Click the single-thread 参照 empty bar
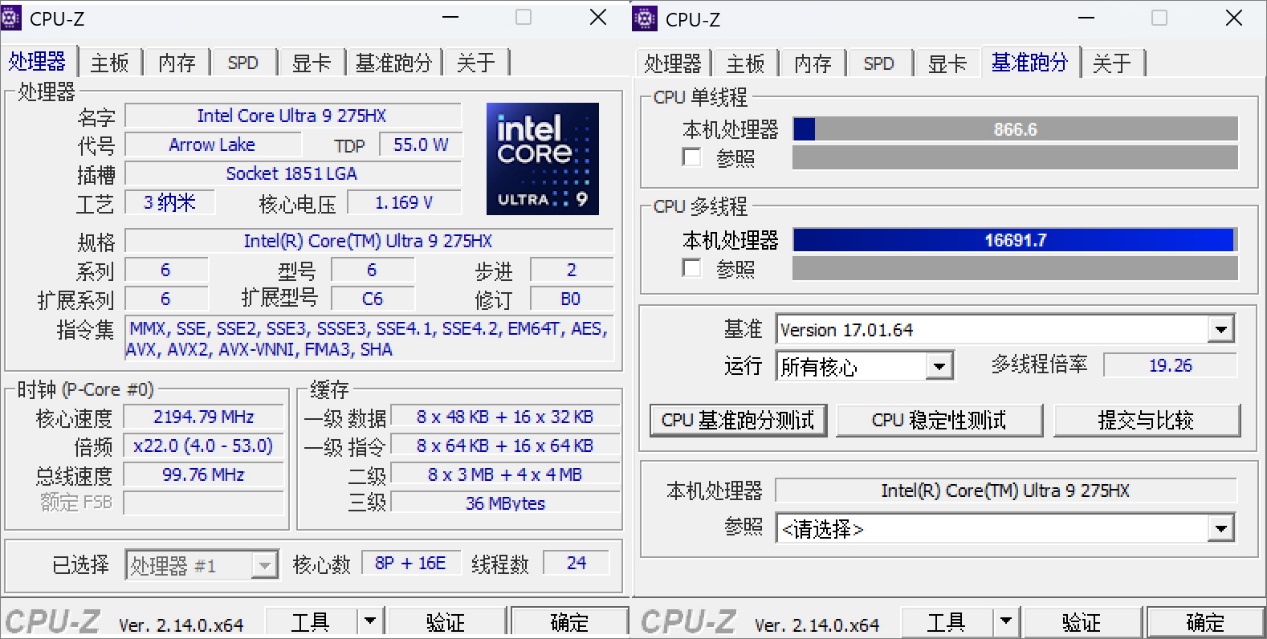 point(1015,157)
